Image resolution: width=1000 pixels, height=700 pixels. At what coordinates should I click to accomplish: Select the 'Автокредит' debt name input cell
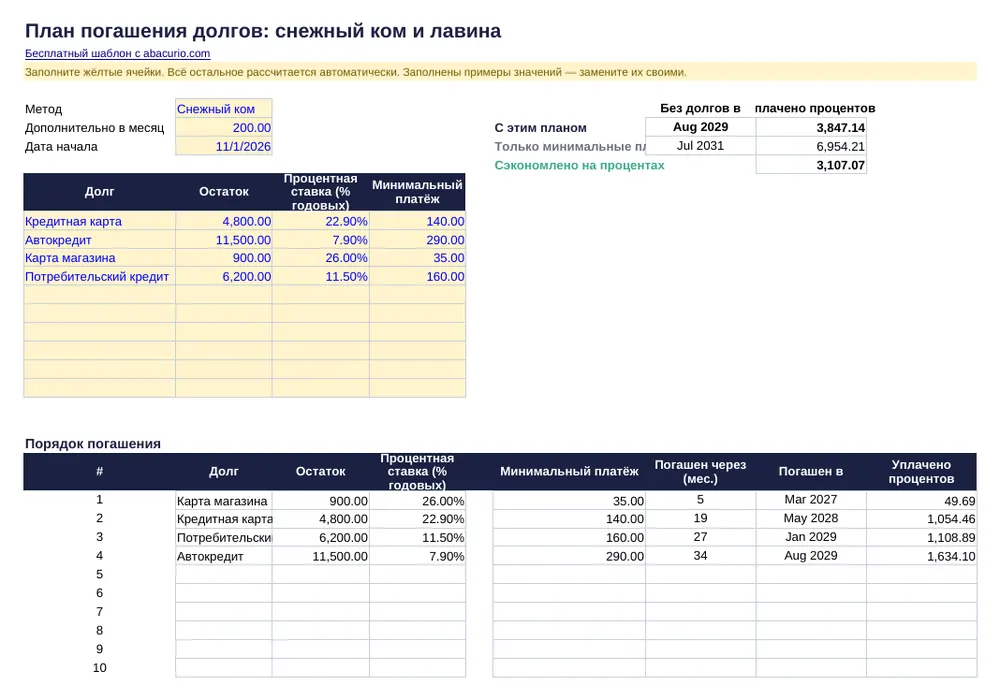[x=99, y=240]
